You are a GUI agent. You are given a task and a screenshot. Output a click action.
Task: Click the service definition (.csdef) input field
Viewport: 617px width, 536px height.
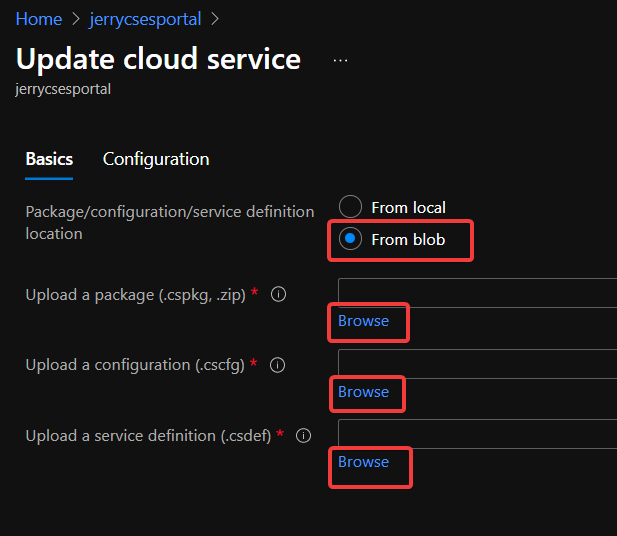(x=477, y=434)
